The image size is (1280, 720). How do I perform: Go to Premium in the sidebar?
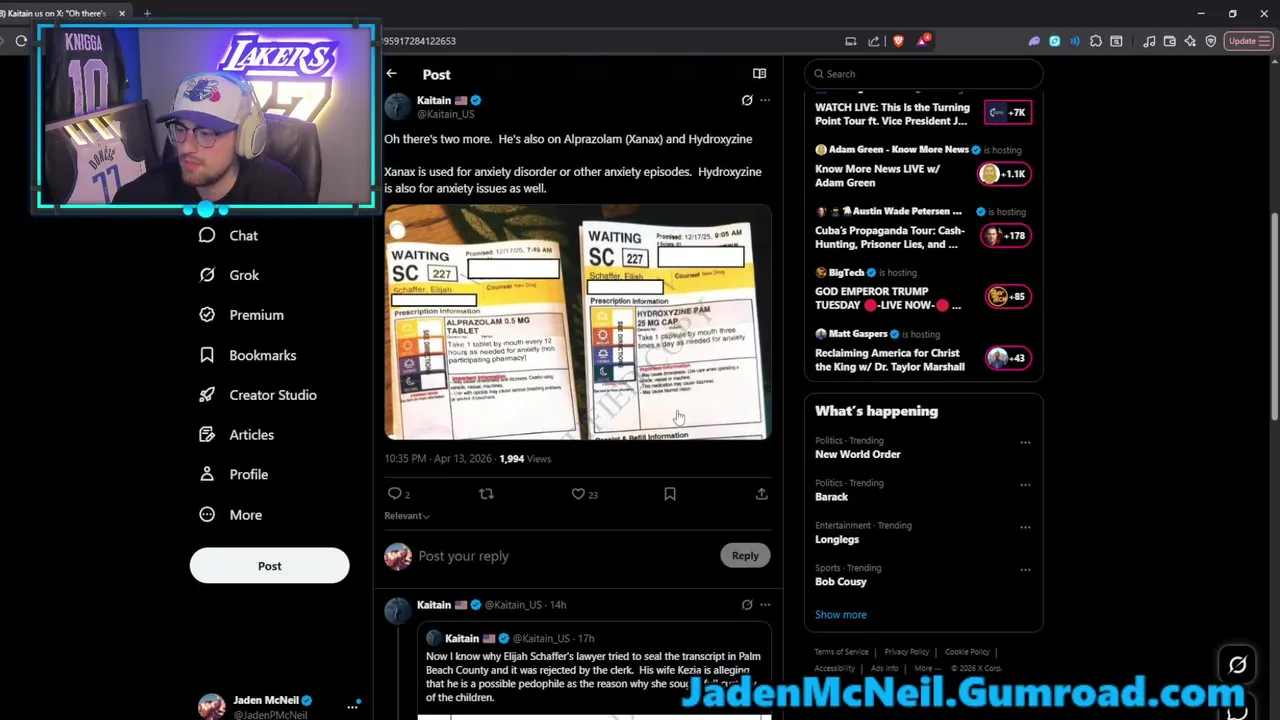click(x=242, y=315)
